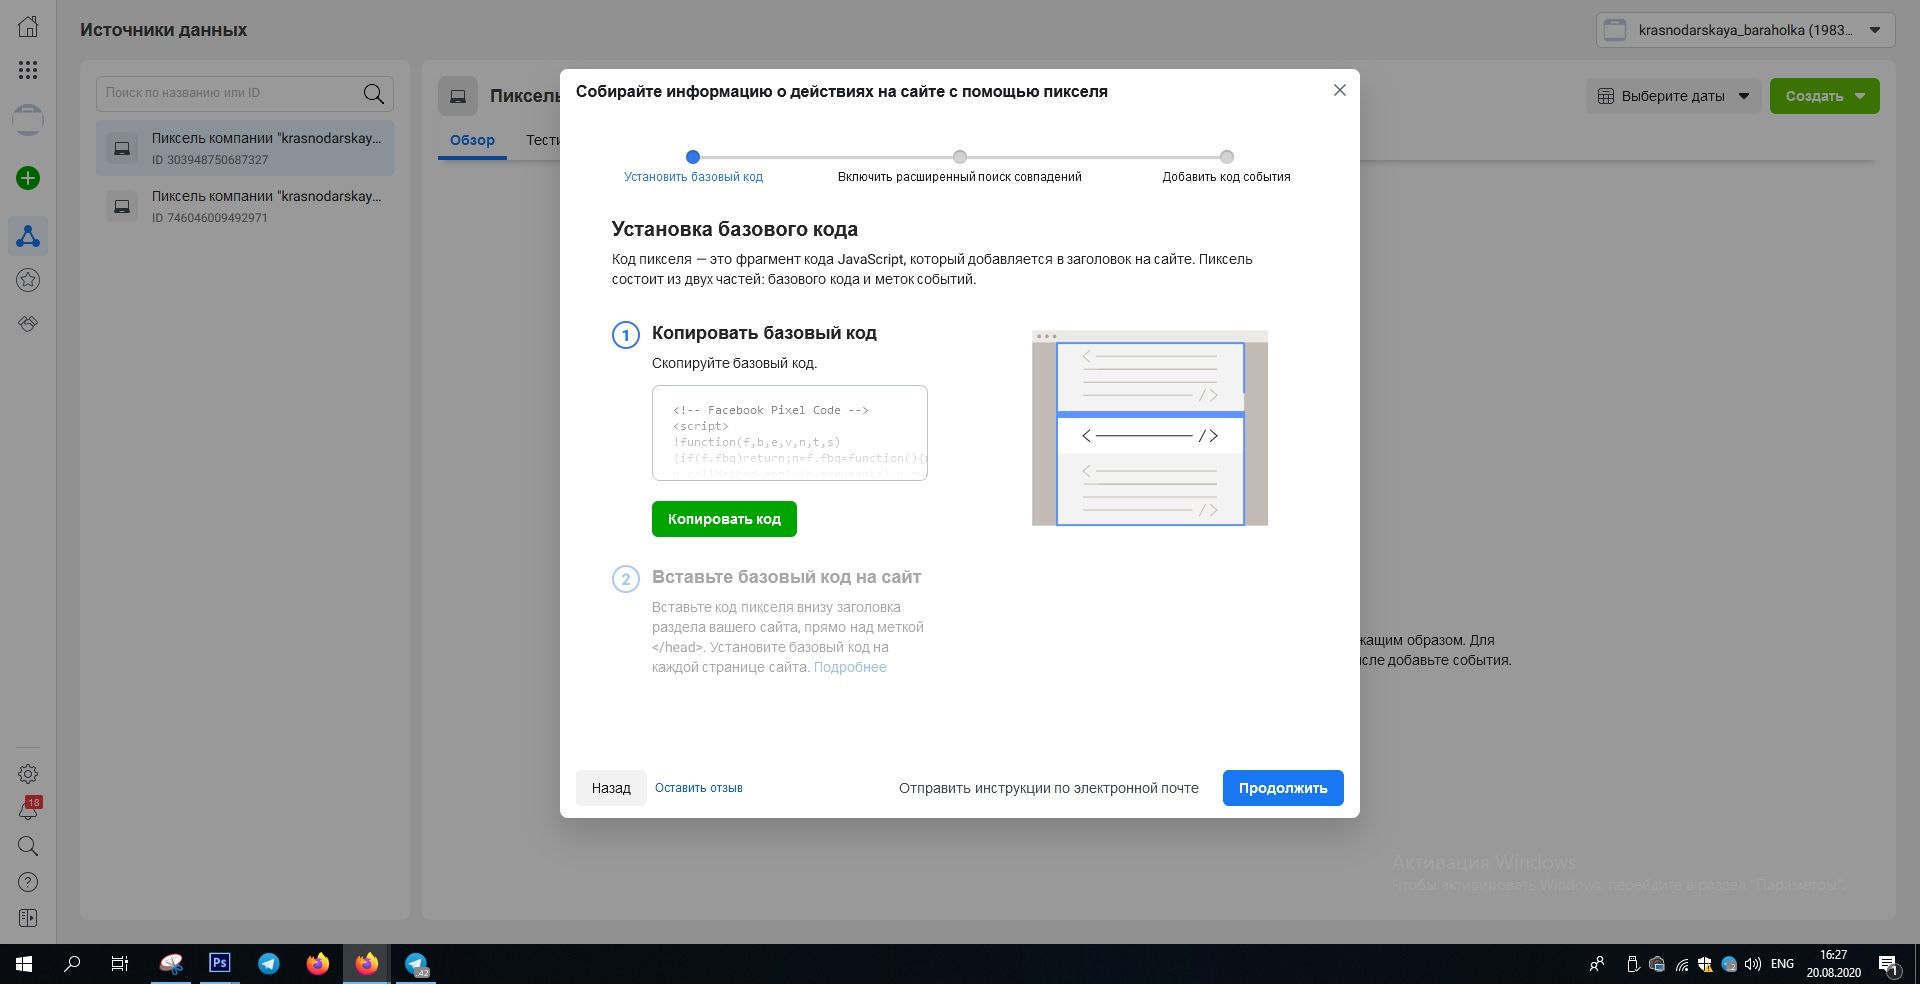Open the inactive Firefox taskbar icon

(x=318, y=964)
